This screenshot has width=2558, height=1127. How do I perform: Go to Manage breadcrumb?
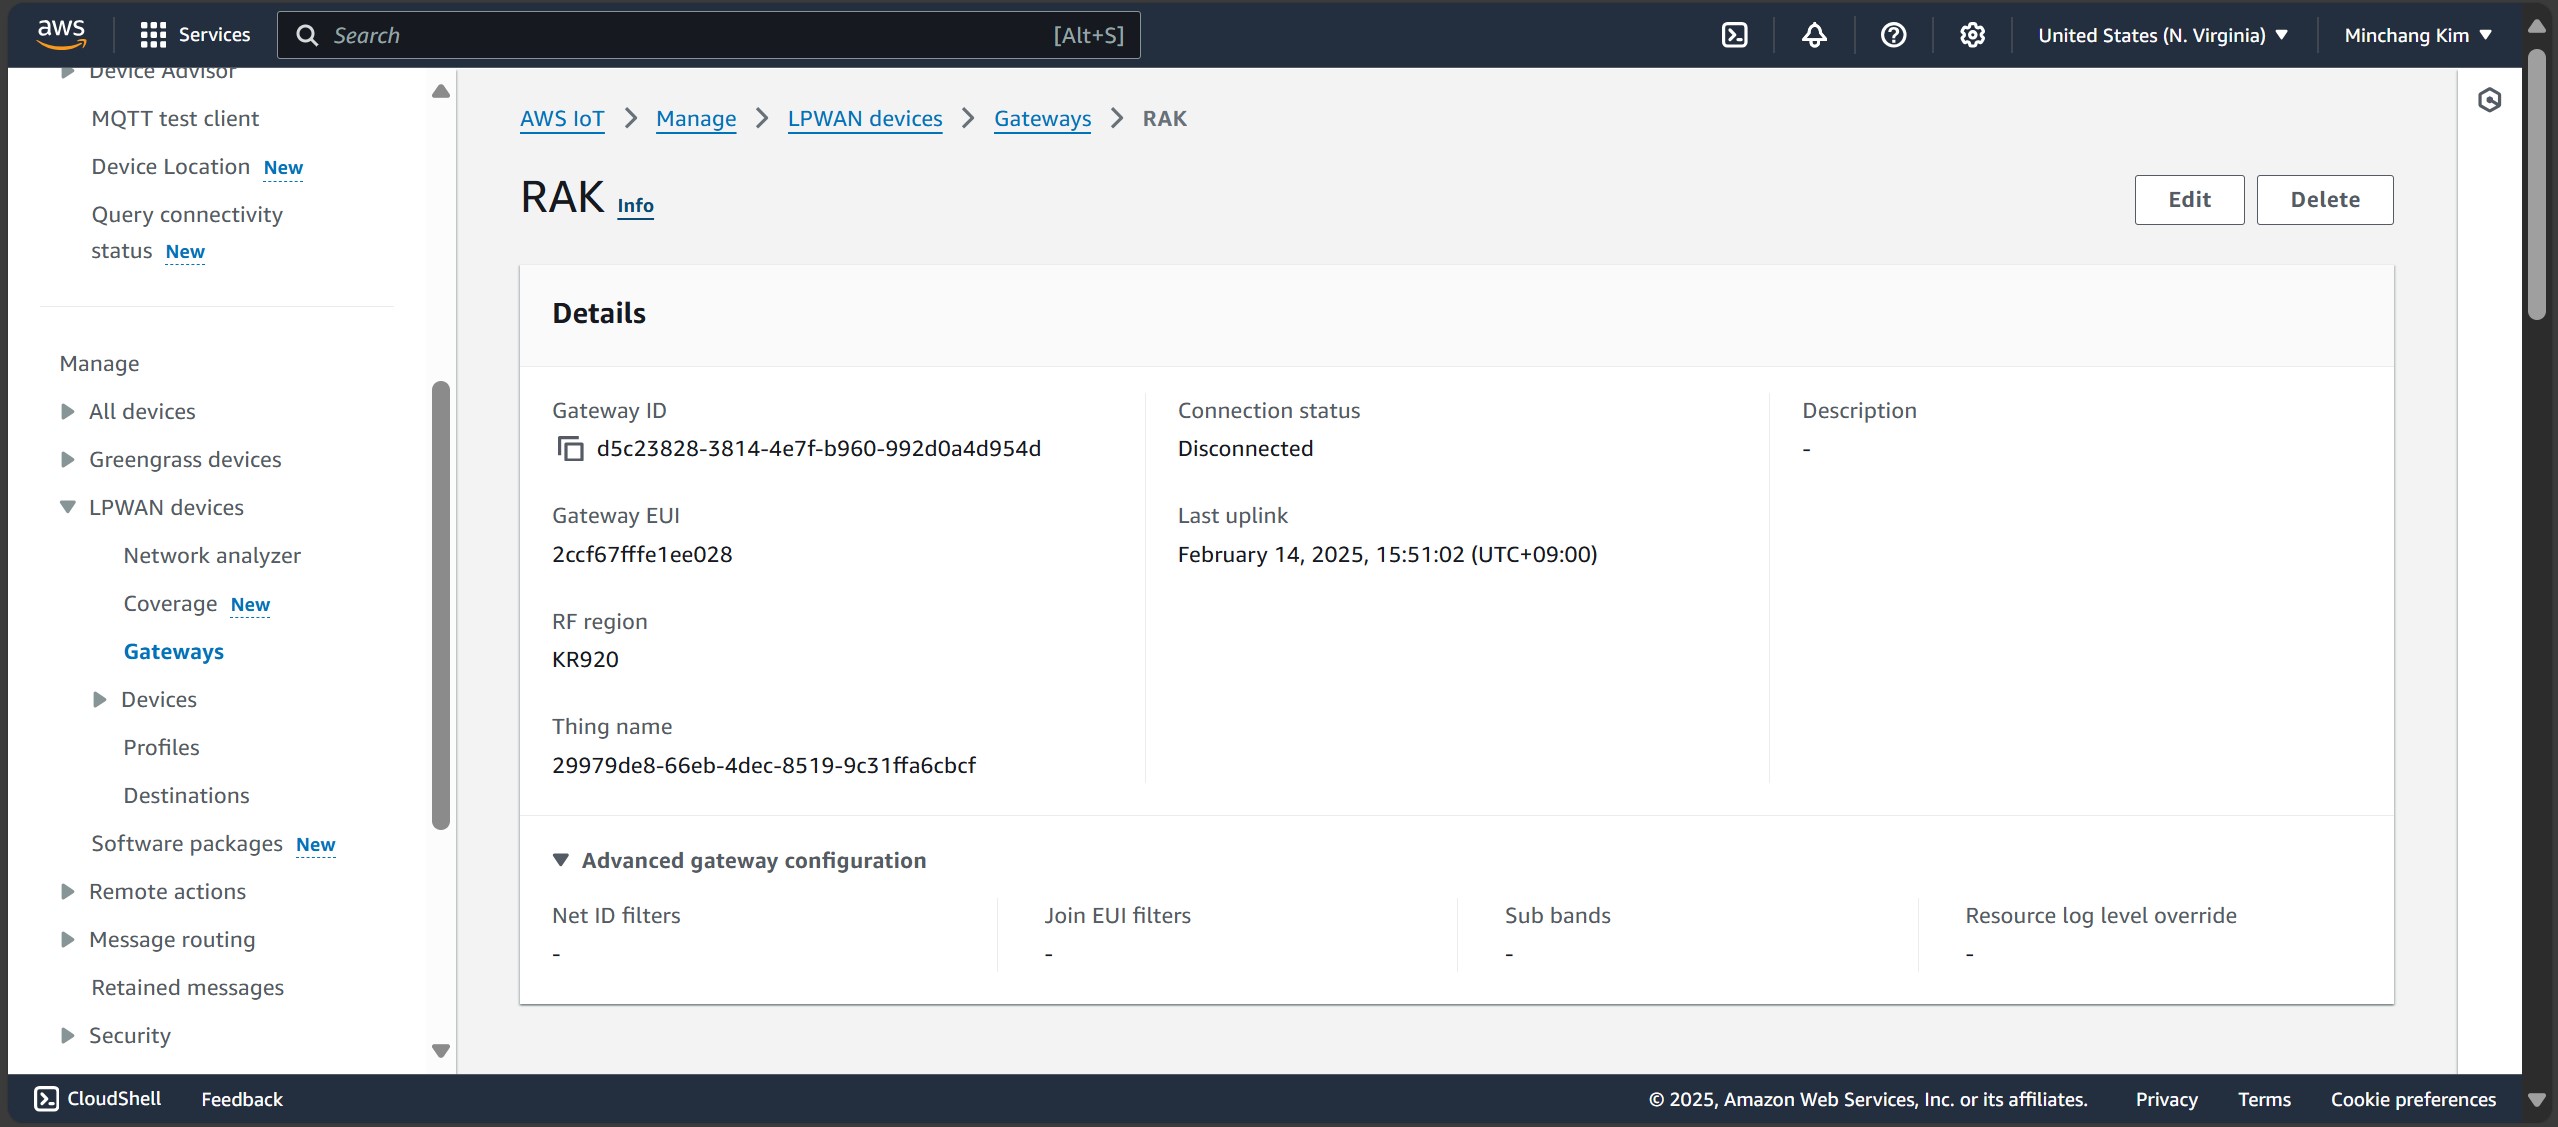[x=696, y=118]
